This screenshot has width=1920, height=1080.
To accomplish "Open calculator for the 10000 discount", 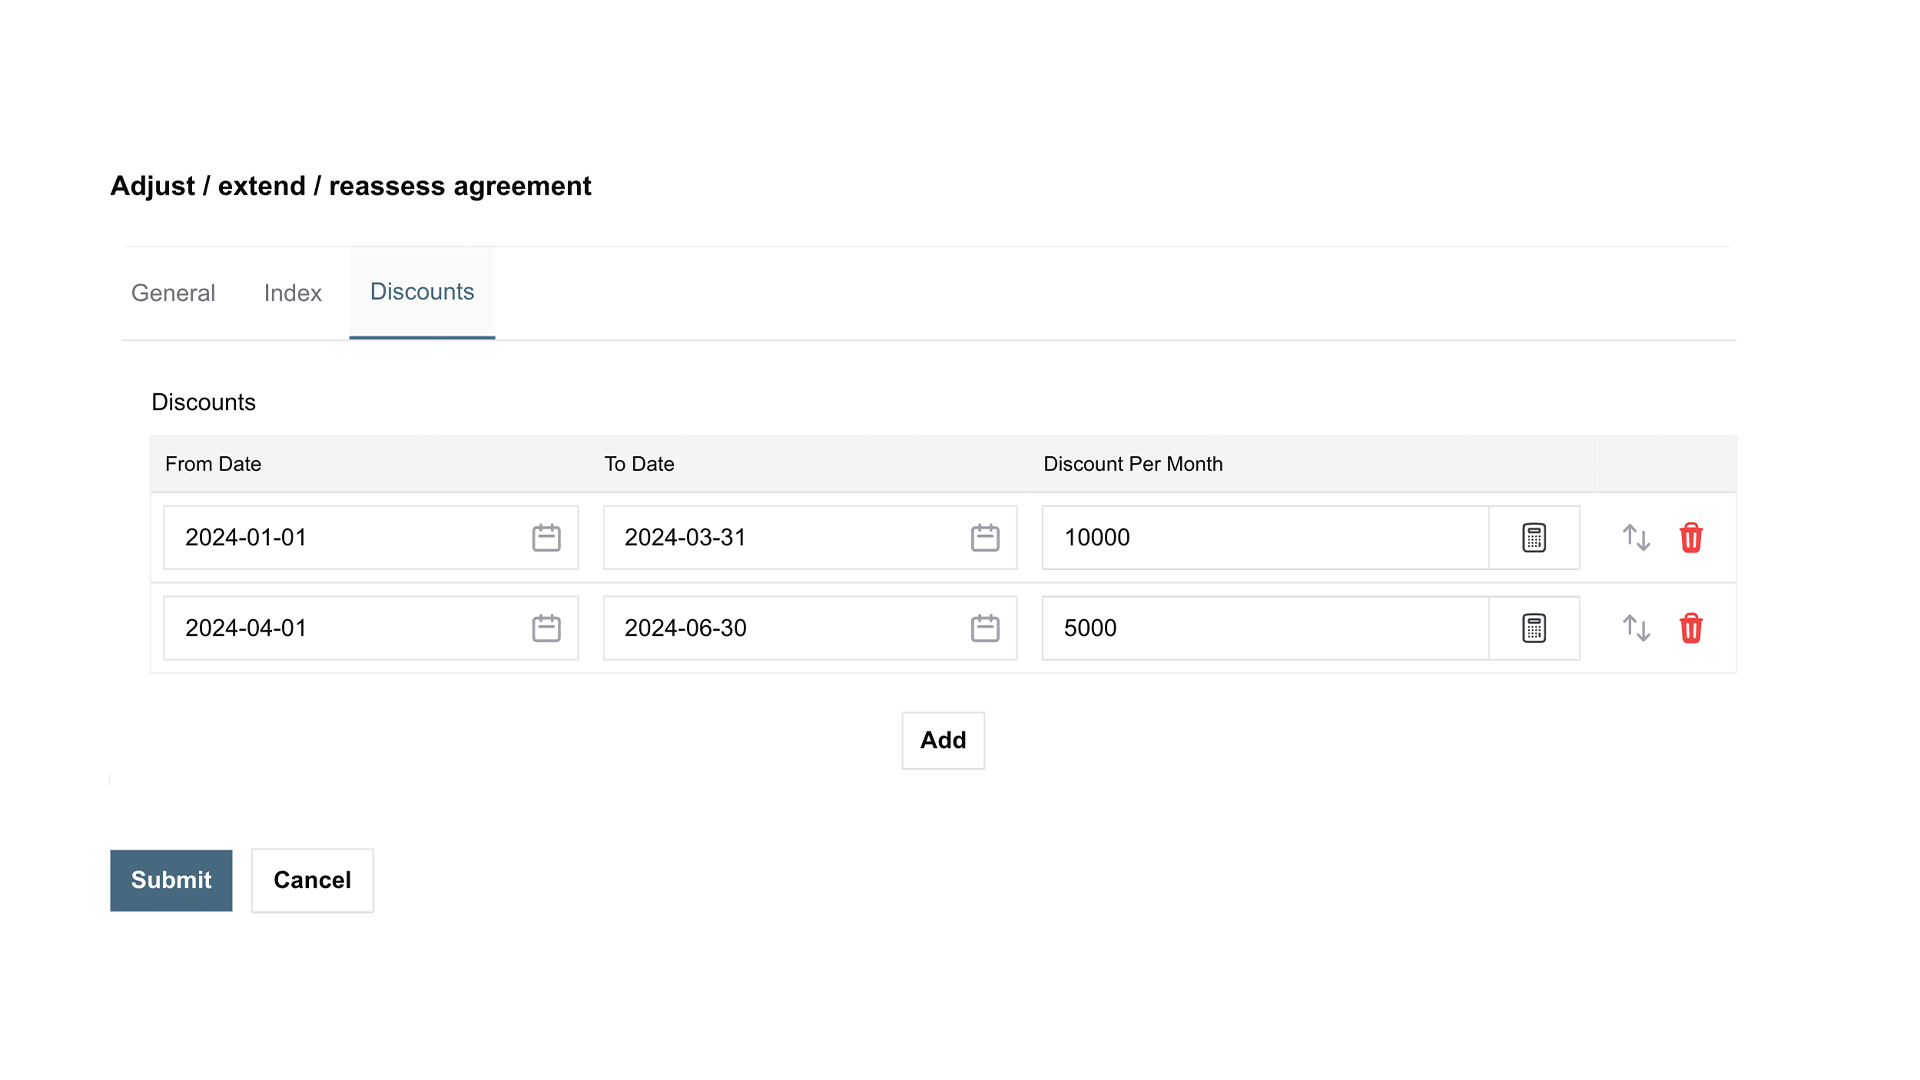I will point(1534,538).
